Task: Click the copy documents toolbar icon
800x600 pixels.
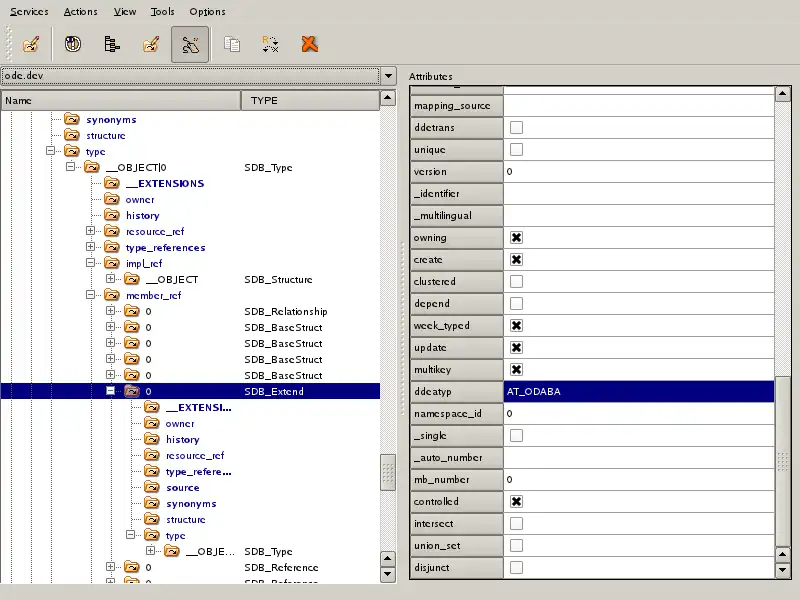Action: point(232,44)
